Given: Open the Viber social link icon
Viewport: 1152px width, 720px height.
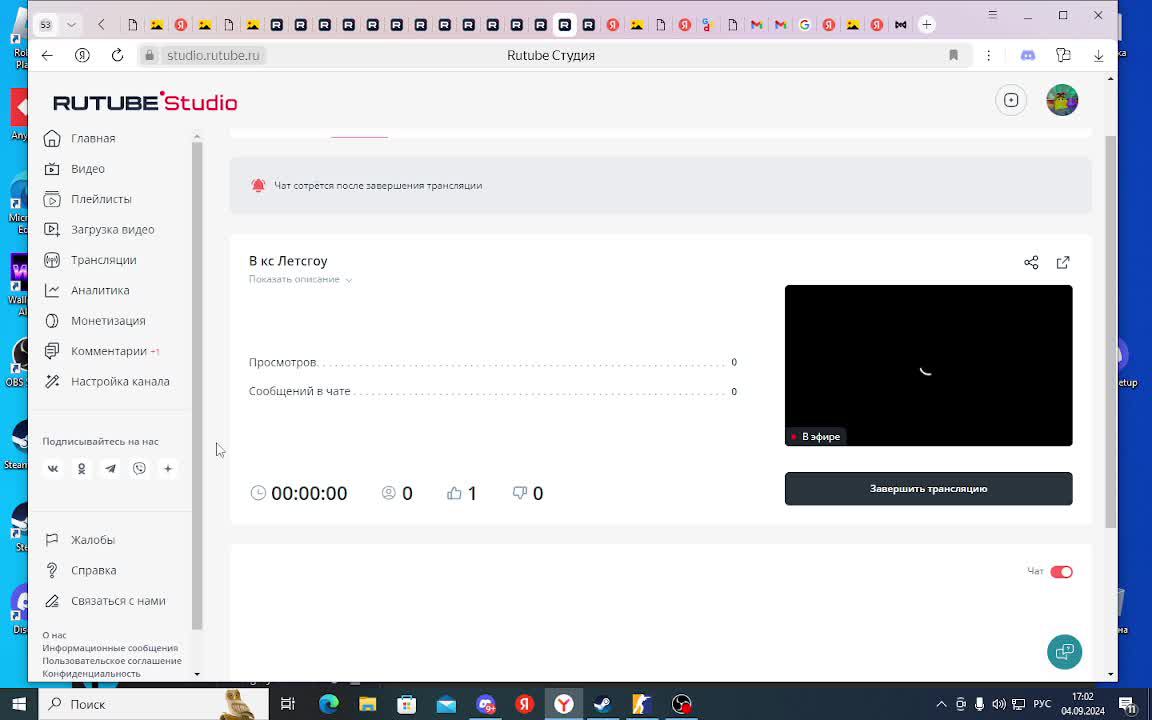Looking at the screenshot, I should 139,469.
